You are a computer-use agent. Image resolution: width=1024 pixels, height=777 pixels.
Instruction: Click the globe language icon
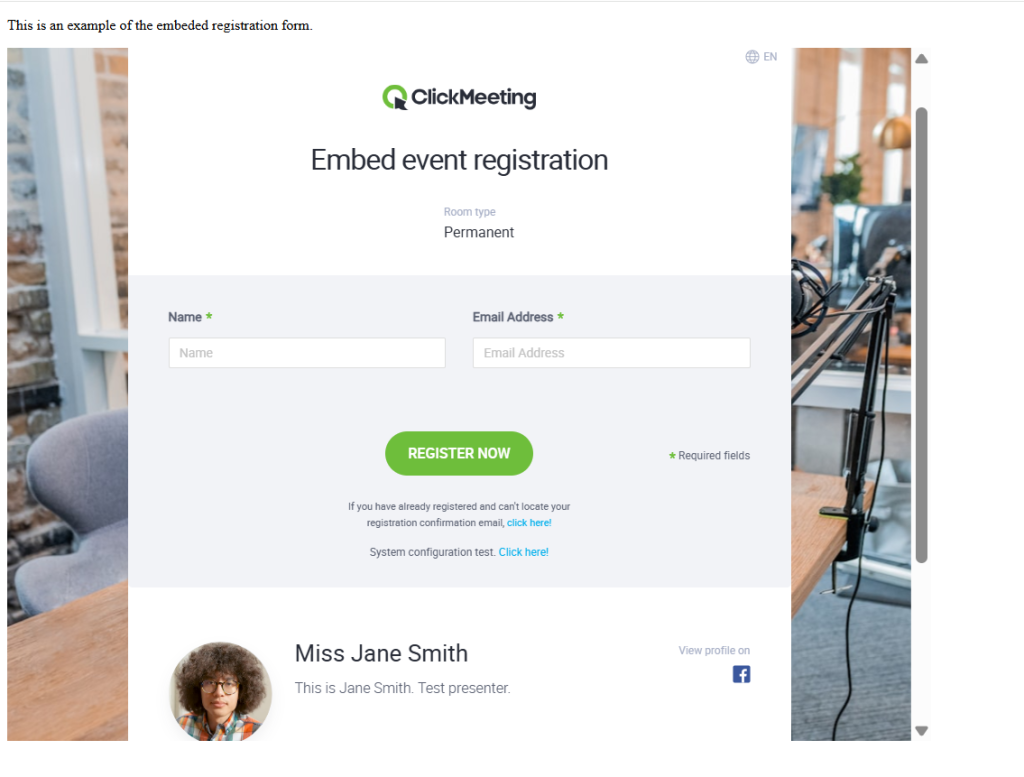pos(752,57)
